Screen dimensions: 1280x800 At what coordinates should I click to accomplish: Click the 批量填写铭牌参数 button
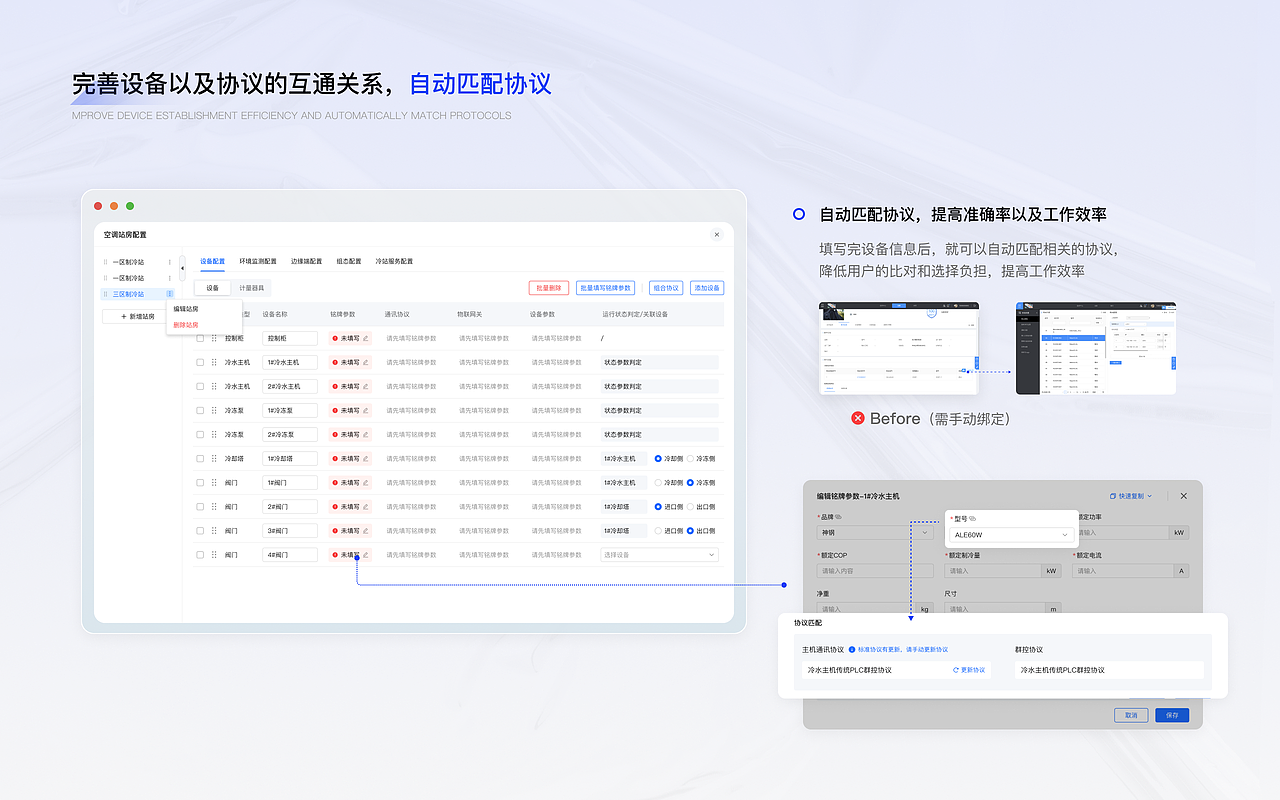point(606,288)
